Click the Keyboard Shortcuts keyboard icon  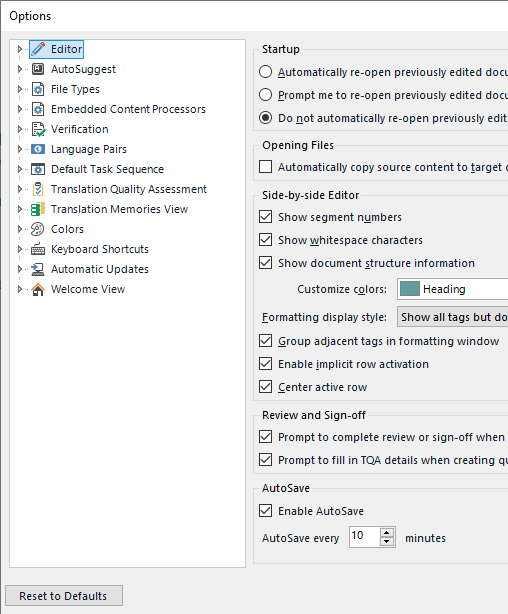tap(38, 249)
